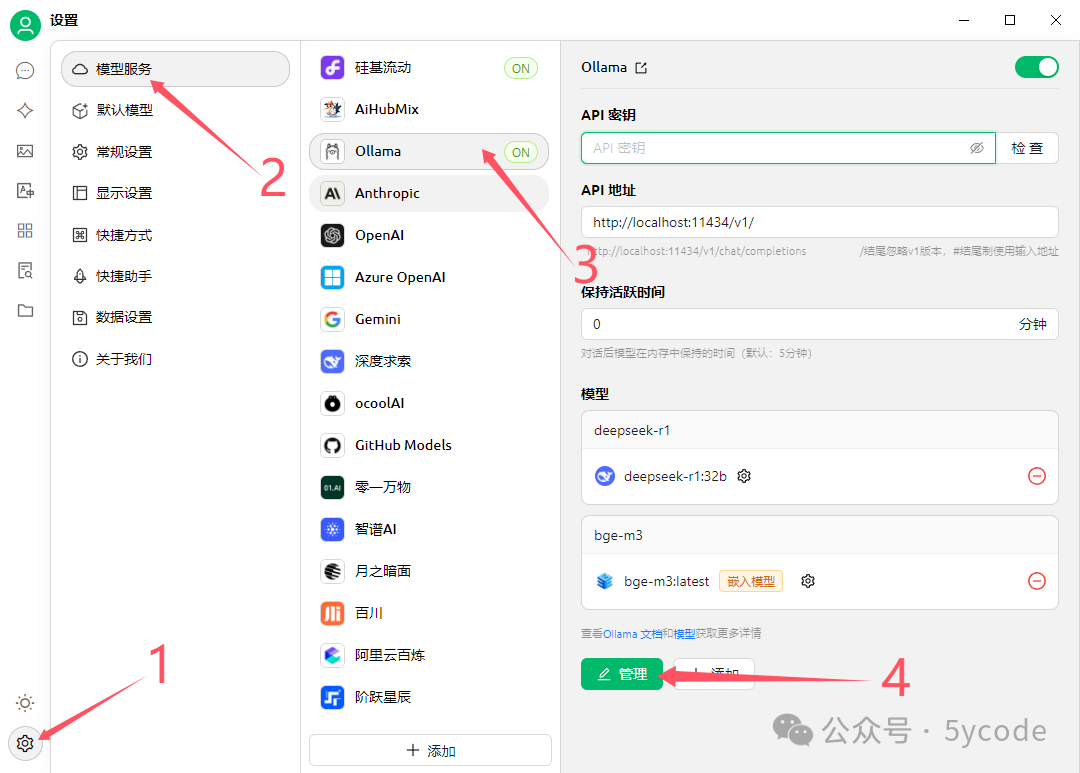Viewport: 1080px width, 773px height.
Task: Open the image painting icon in sidebar
Action: pos(25,151)
